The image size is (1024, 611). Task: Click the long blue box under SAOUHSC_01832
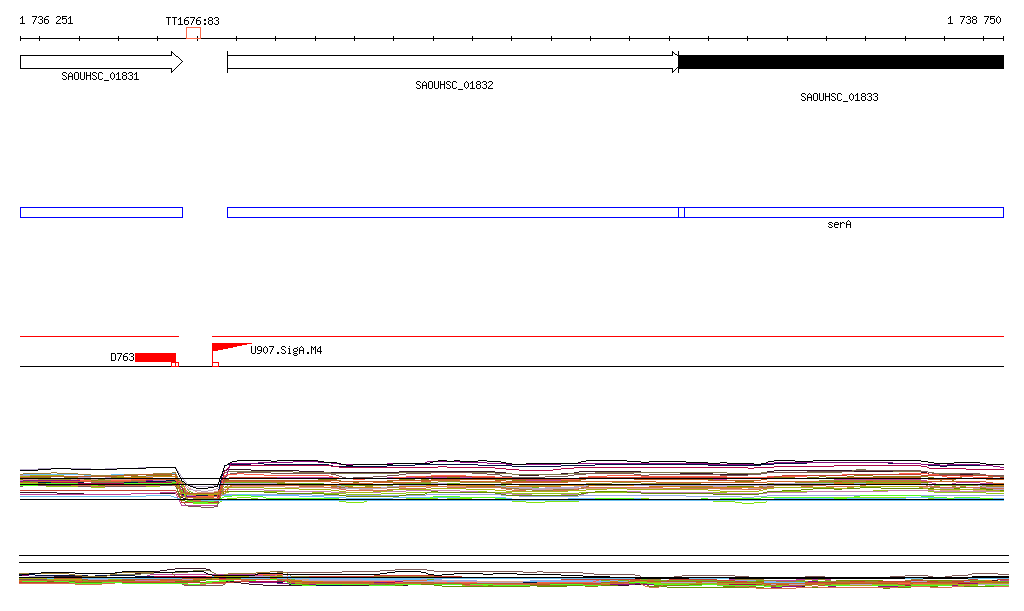pyautogui.click(x=452, y=212)
